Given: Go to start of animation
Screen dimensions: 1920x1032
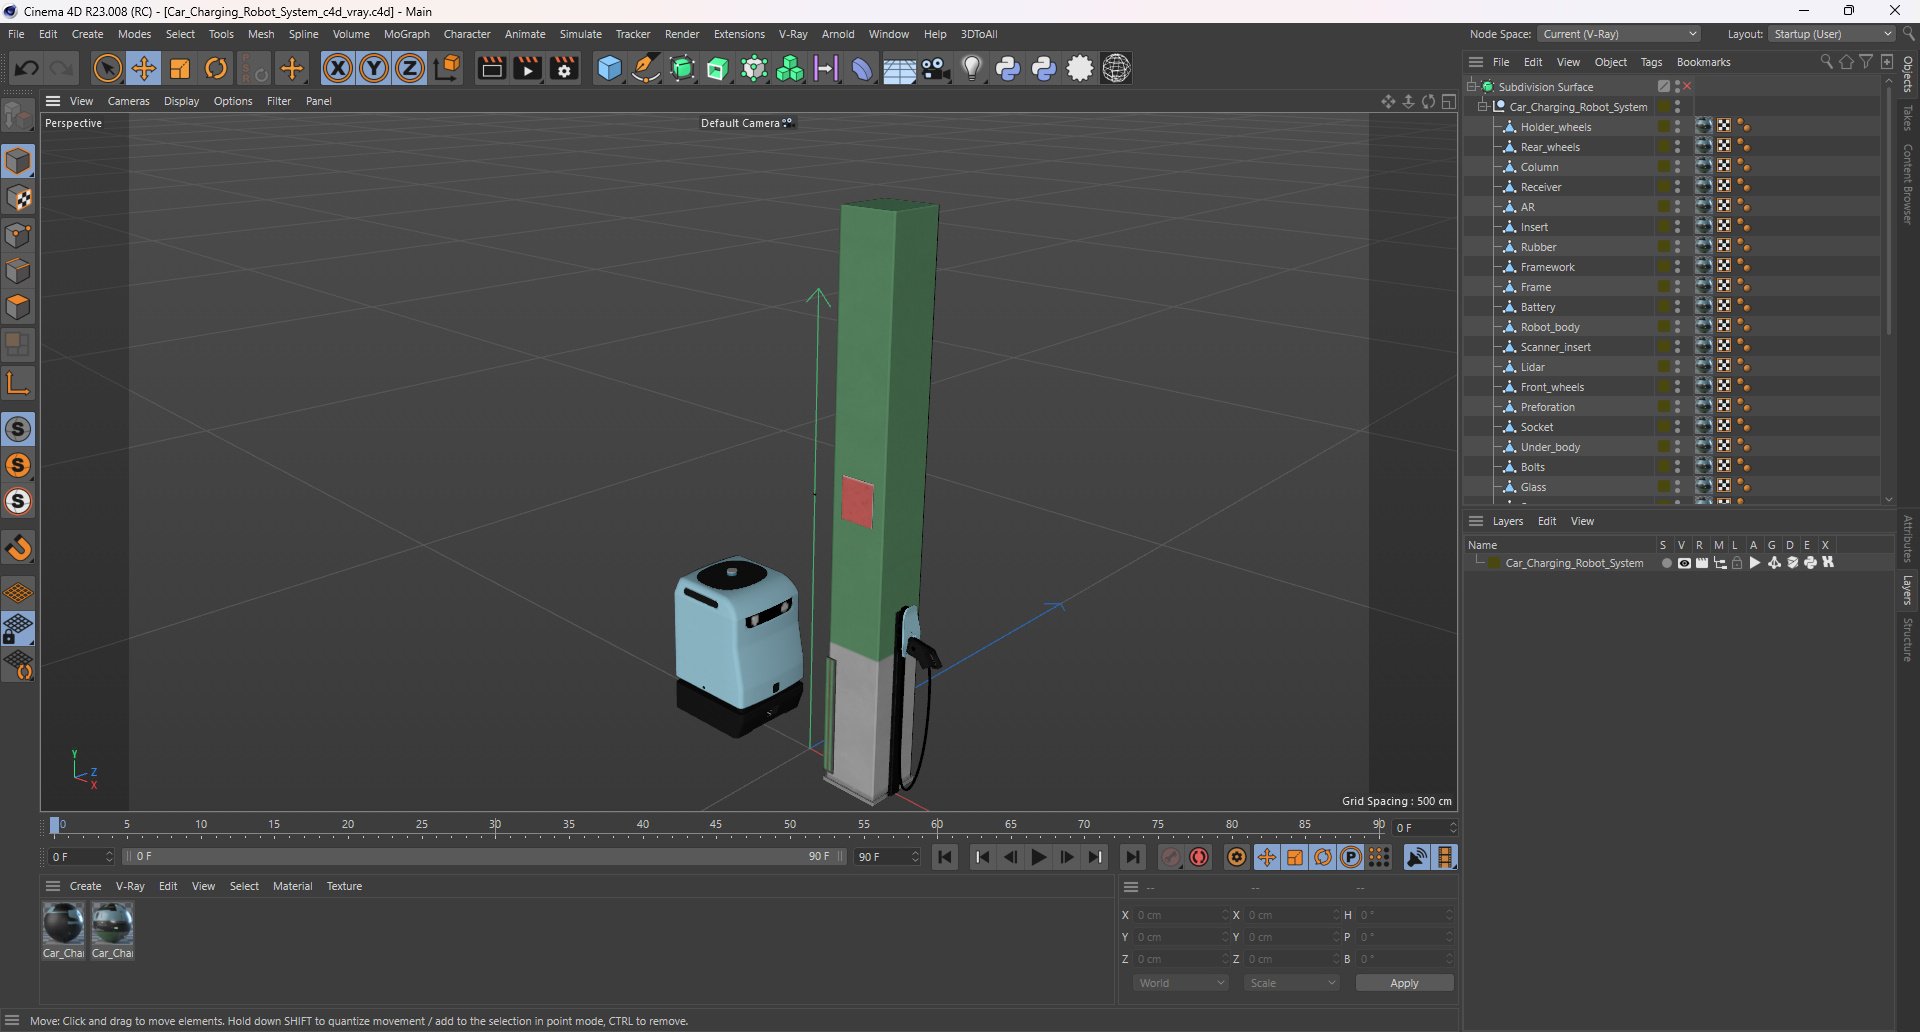Looking at the screenshot, I should click(945, 857).
